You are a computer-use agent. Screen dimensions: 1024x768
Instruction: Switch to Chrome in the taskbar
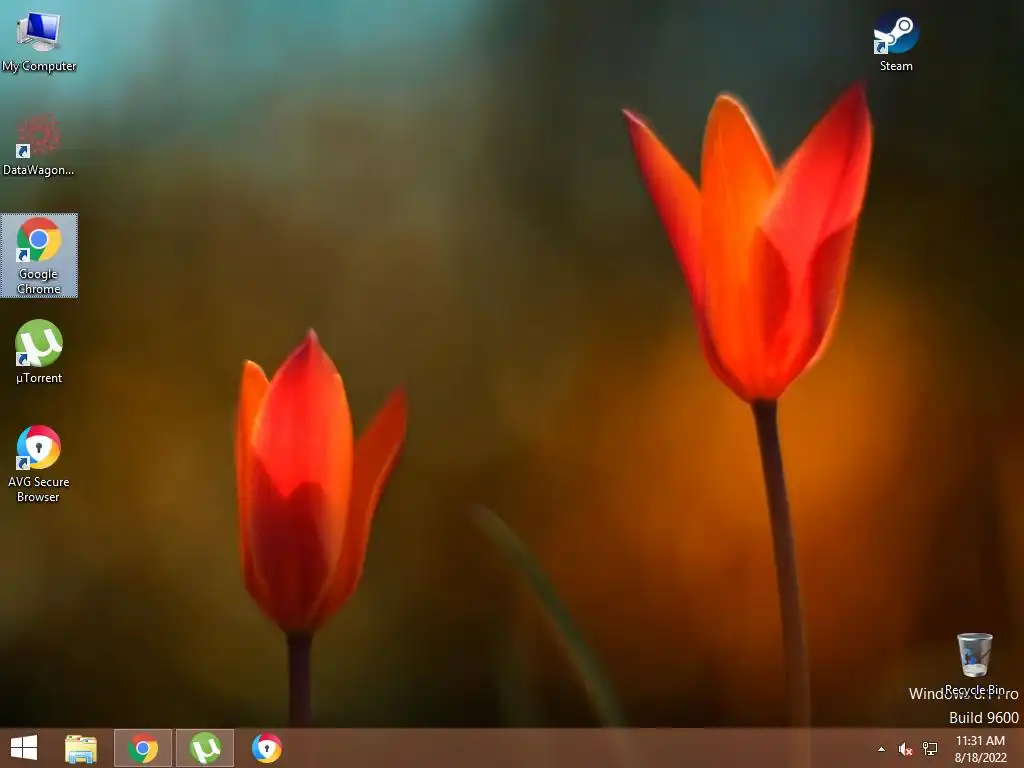tap(143, 748)
